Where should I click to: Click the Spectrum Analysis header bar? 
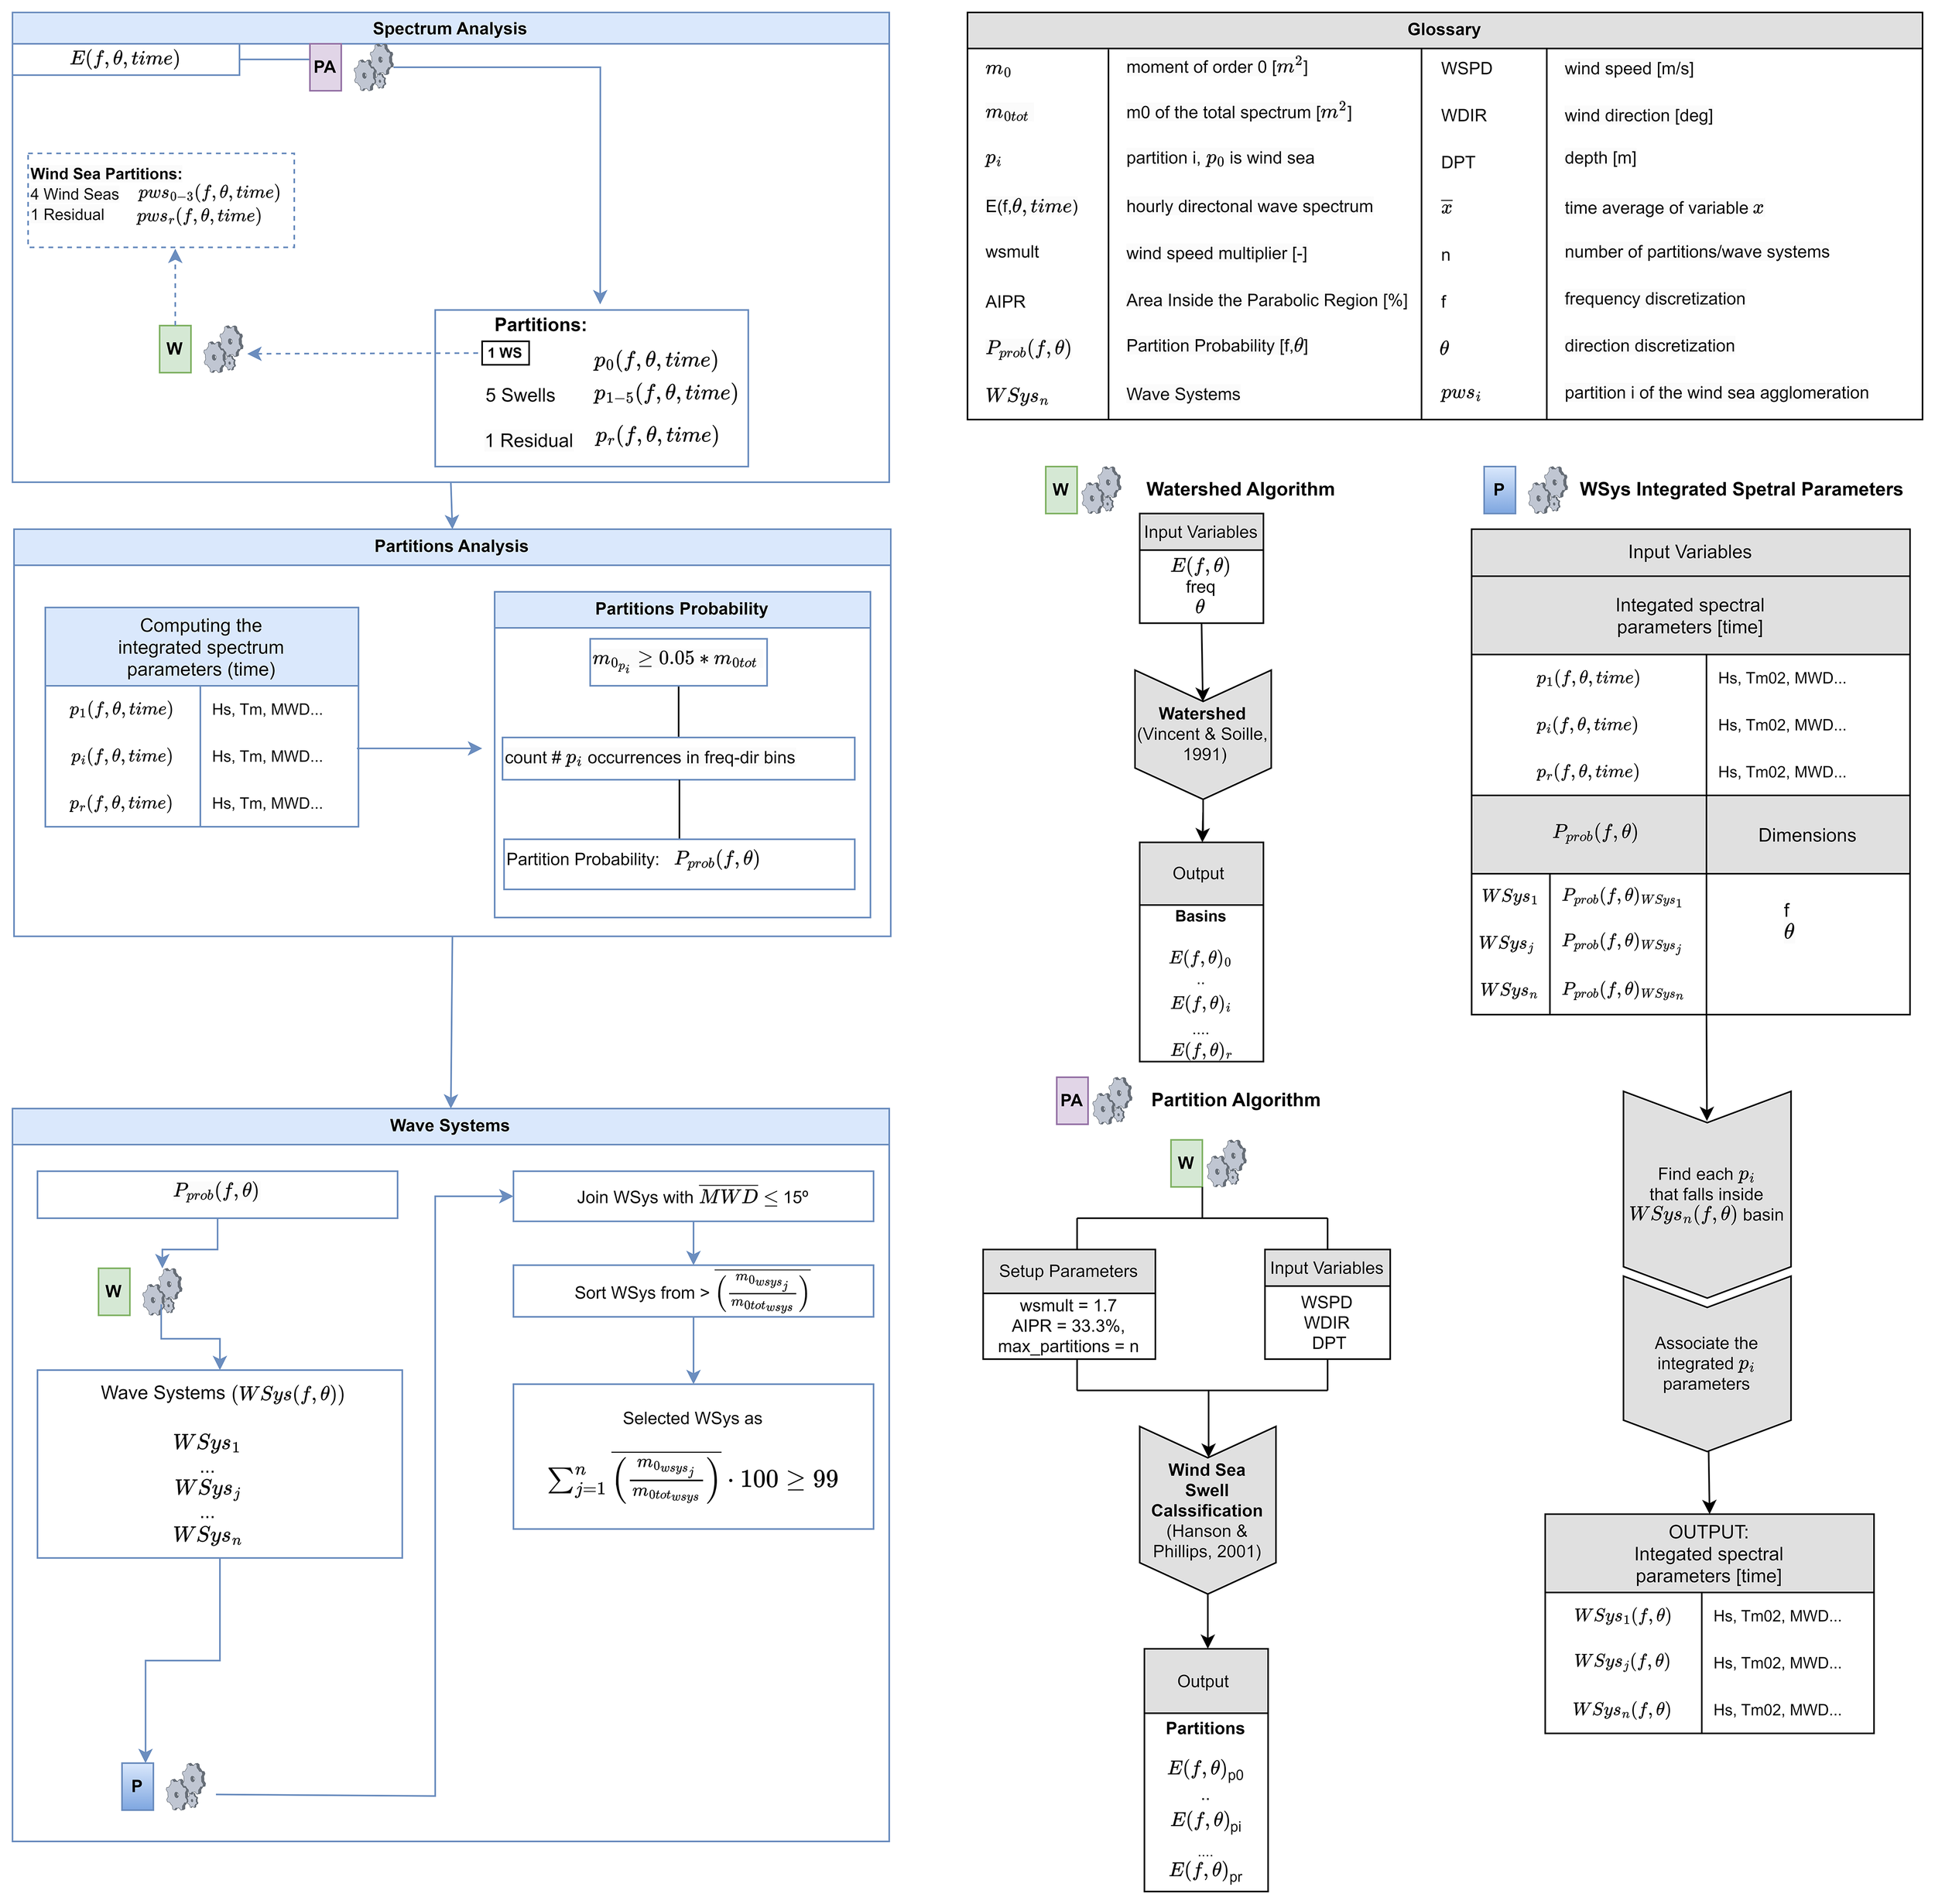(450, 28)
